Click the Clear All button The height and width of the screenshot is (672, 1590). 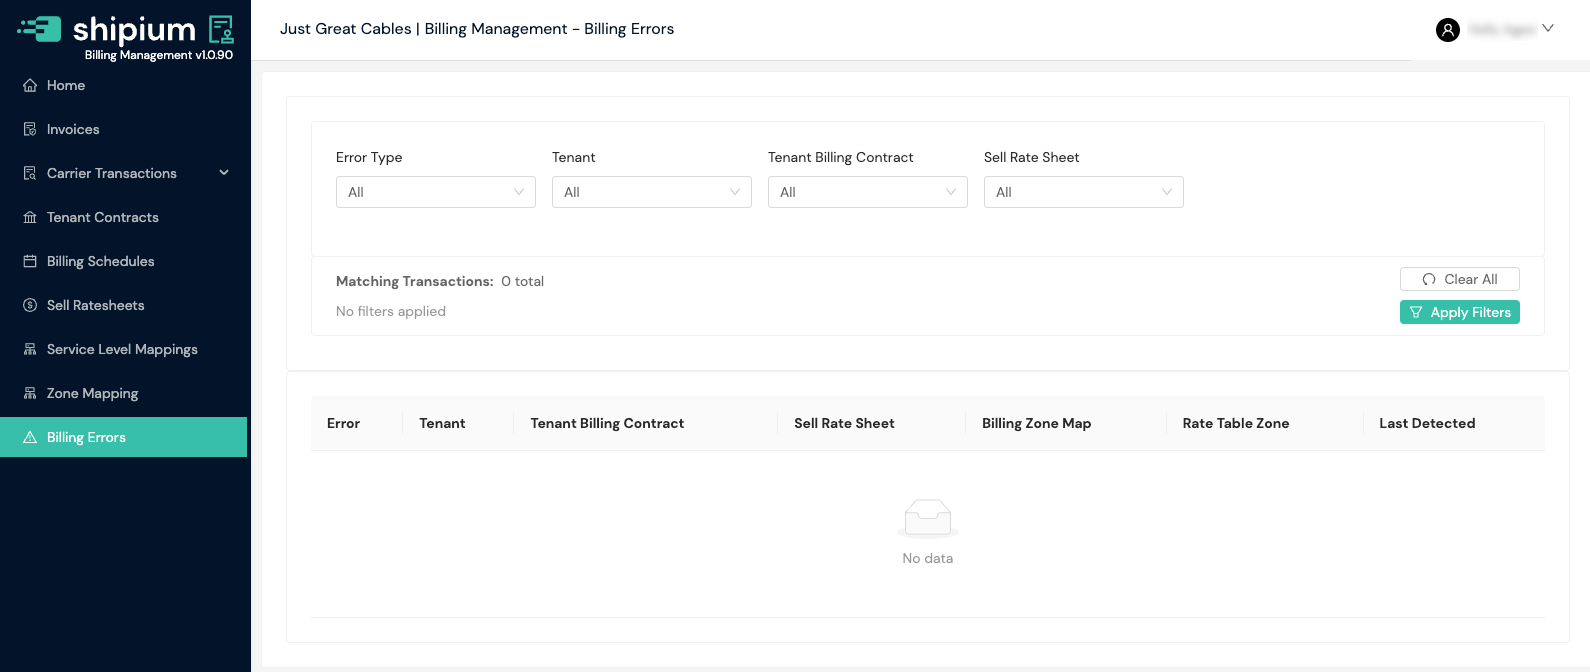tap(1460, 279)
